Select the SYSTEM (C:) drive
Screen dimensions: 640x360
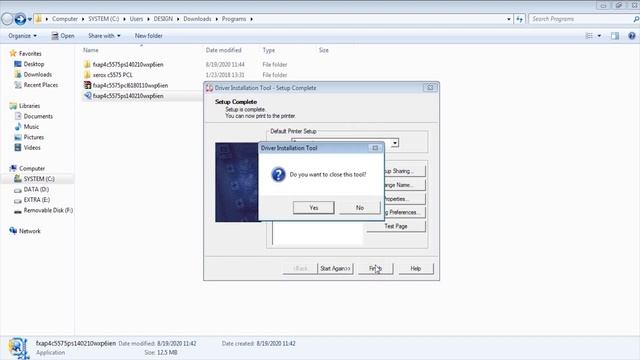pyautogui.click(x=39, y=179)
